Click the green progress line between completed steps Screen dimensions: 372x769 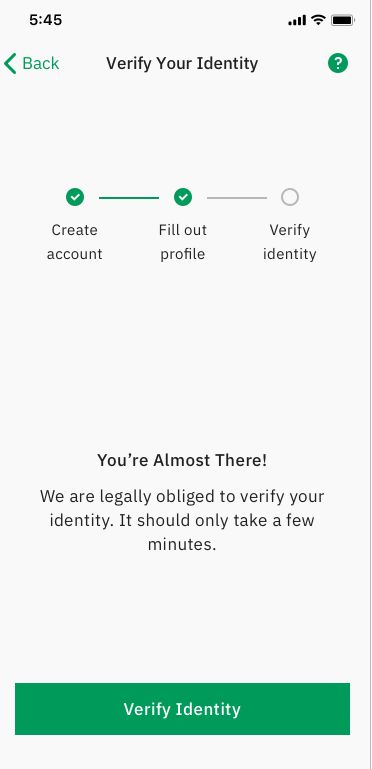tap(129, 198)
